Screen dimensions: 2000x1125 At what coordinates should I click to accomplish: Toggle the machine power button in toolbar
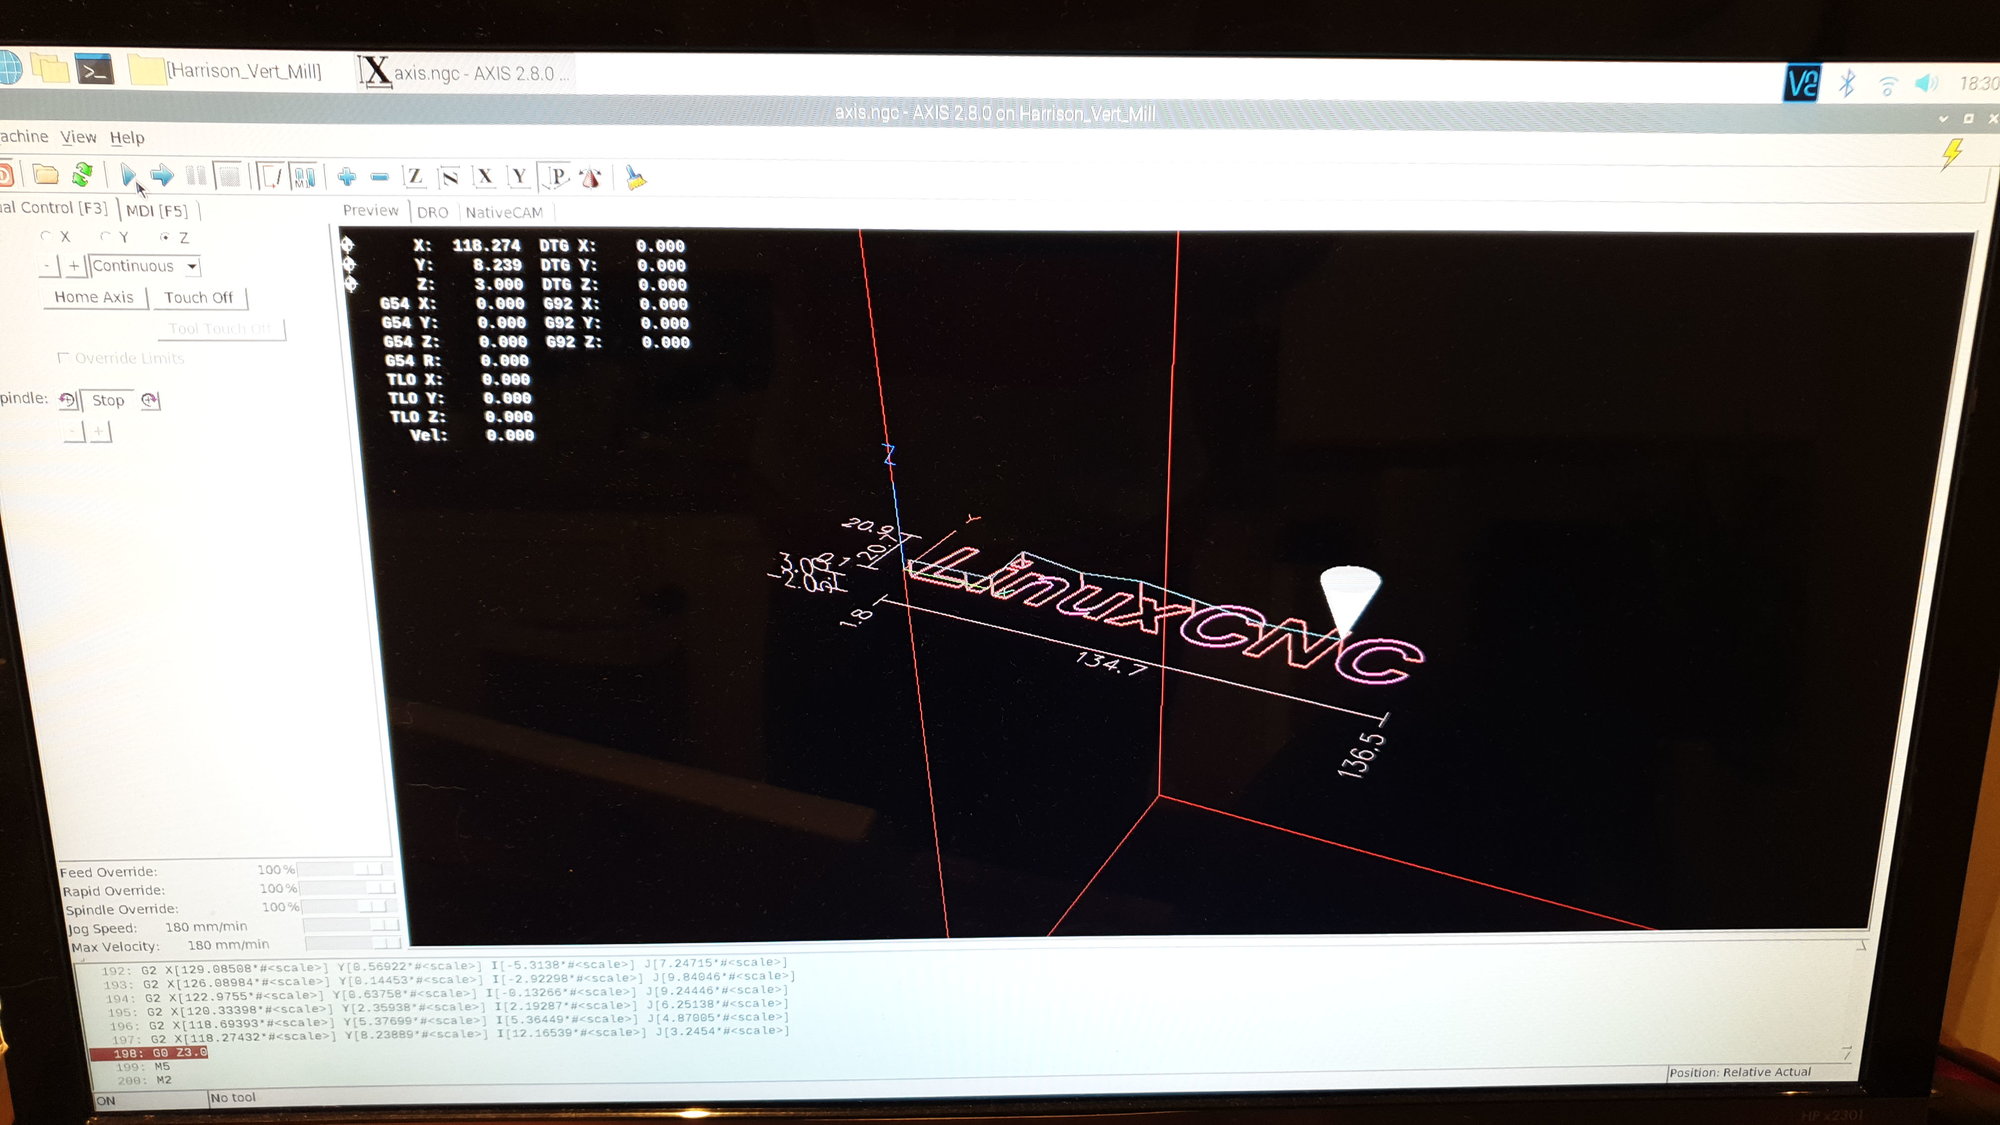(x=4, y=175)
